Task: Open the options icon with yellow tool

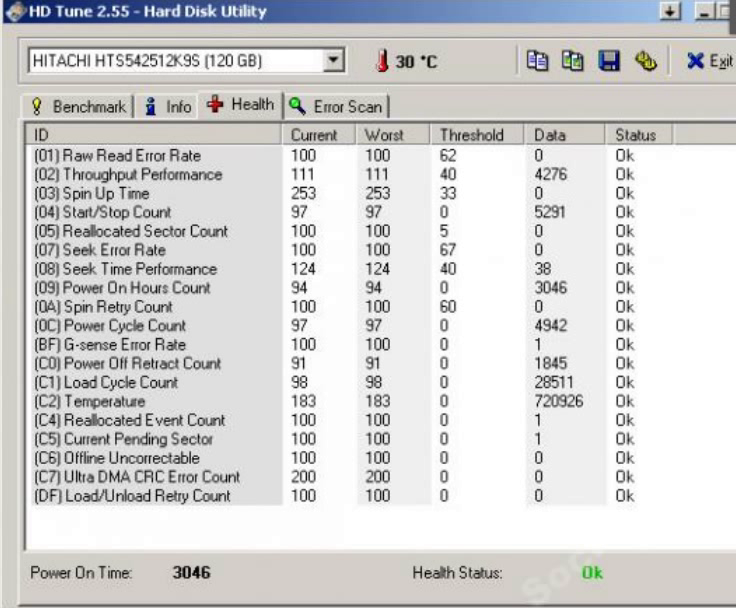Action: pyautogui.click(x=646, y=61)
